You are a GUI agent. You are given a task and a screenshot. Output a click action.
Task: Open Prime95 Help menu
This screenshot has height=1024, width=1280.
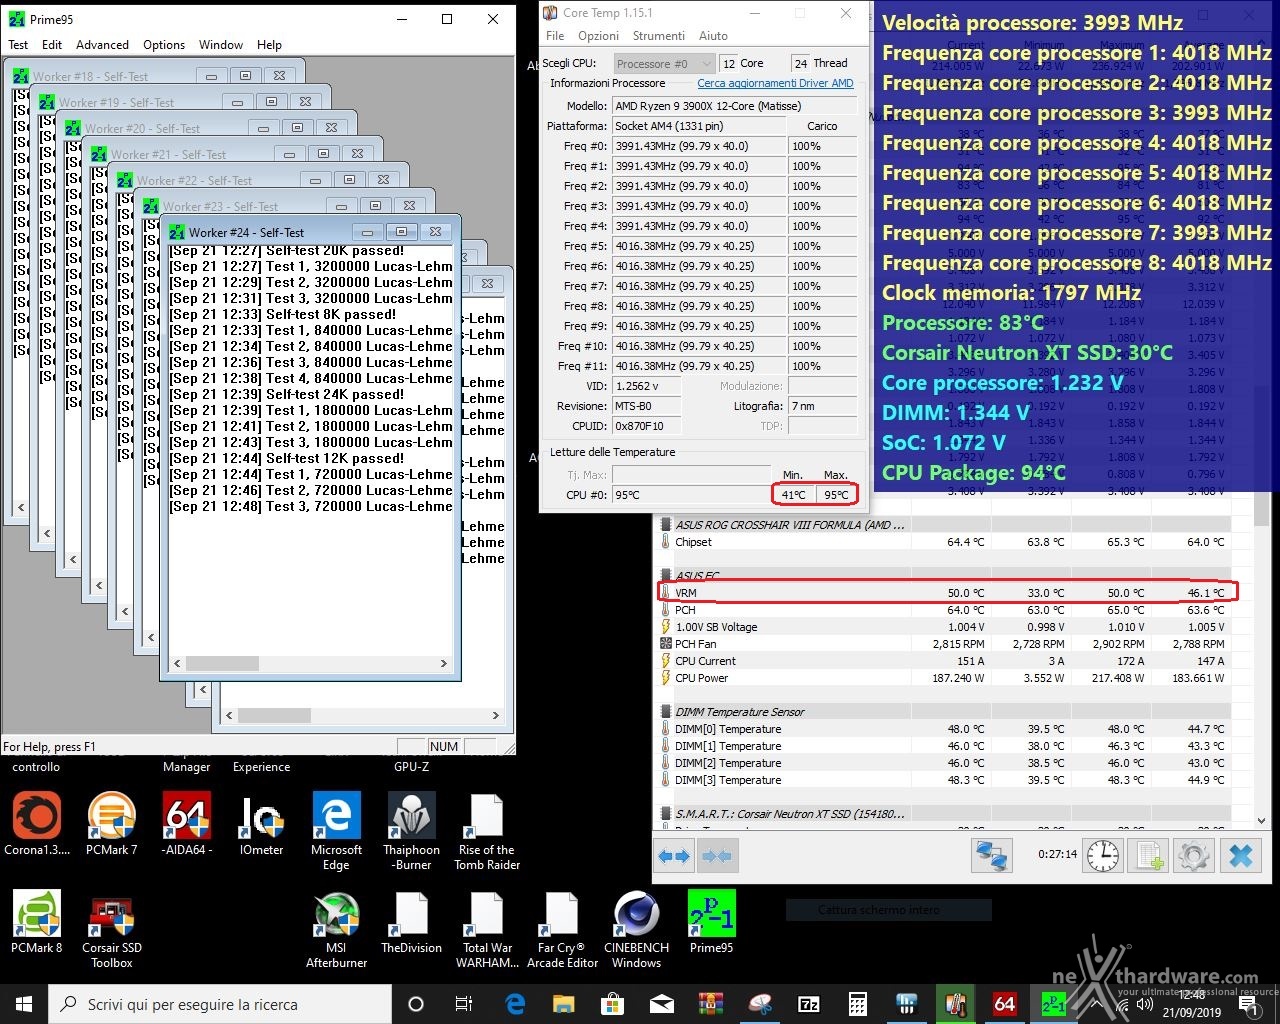coord(269,45)
